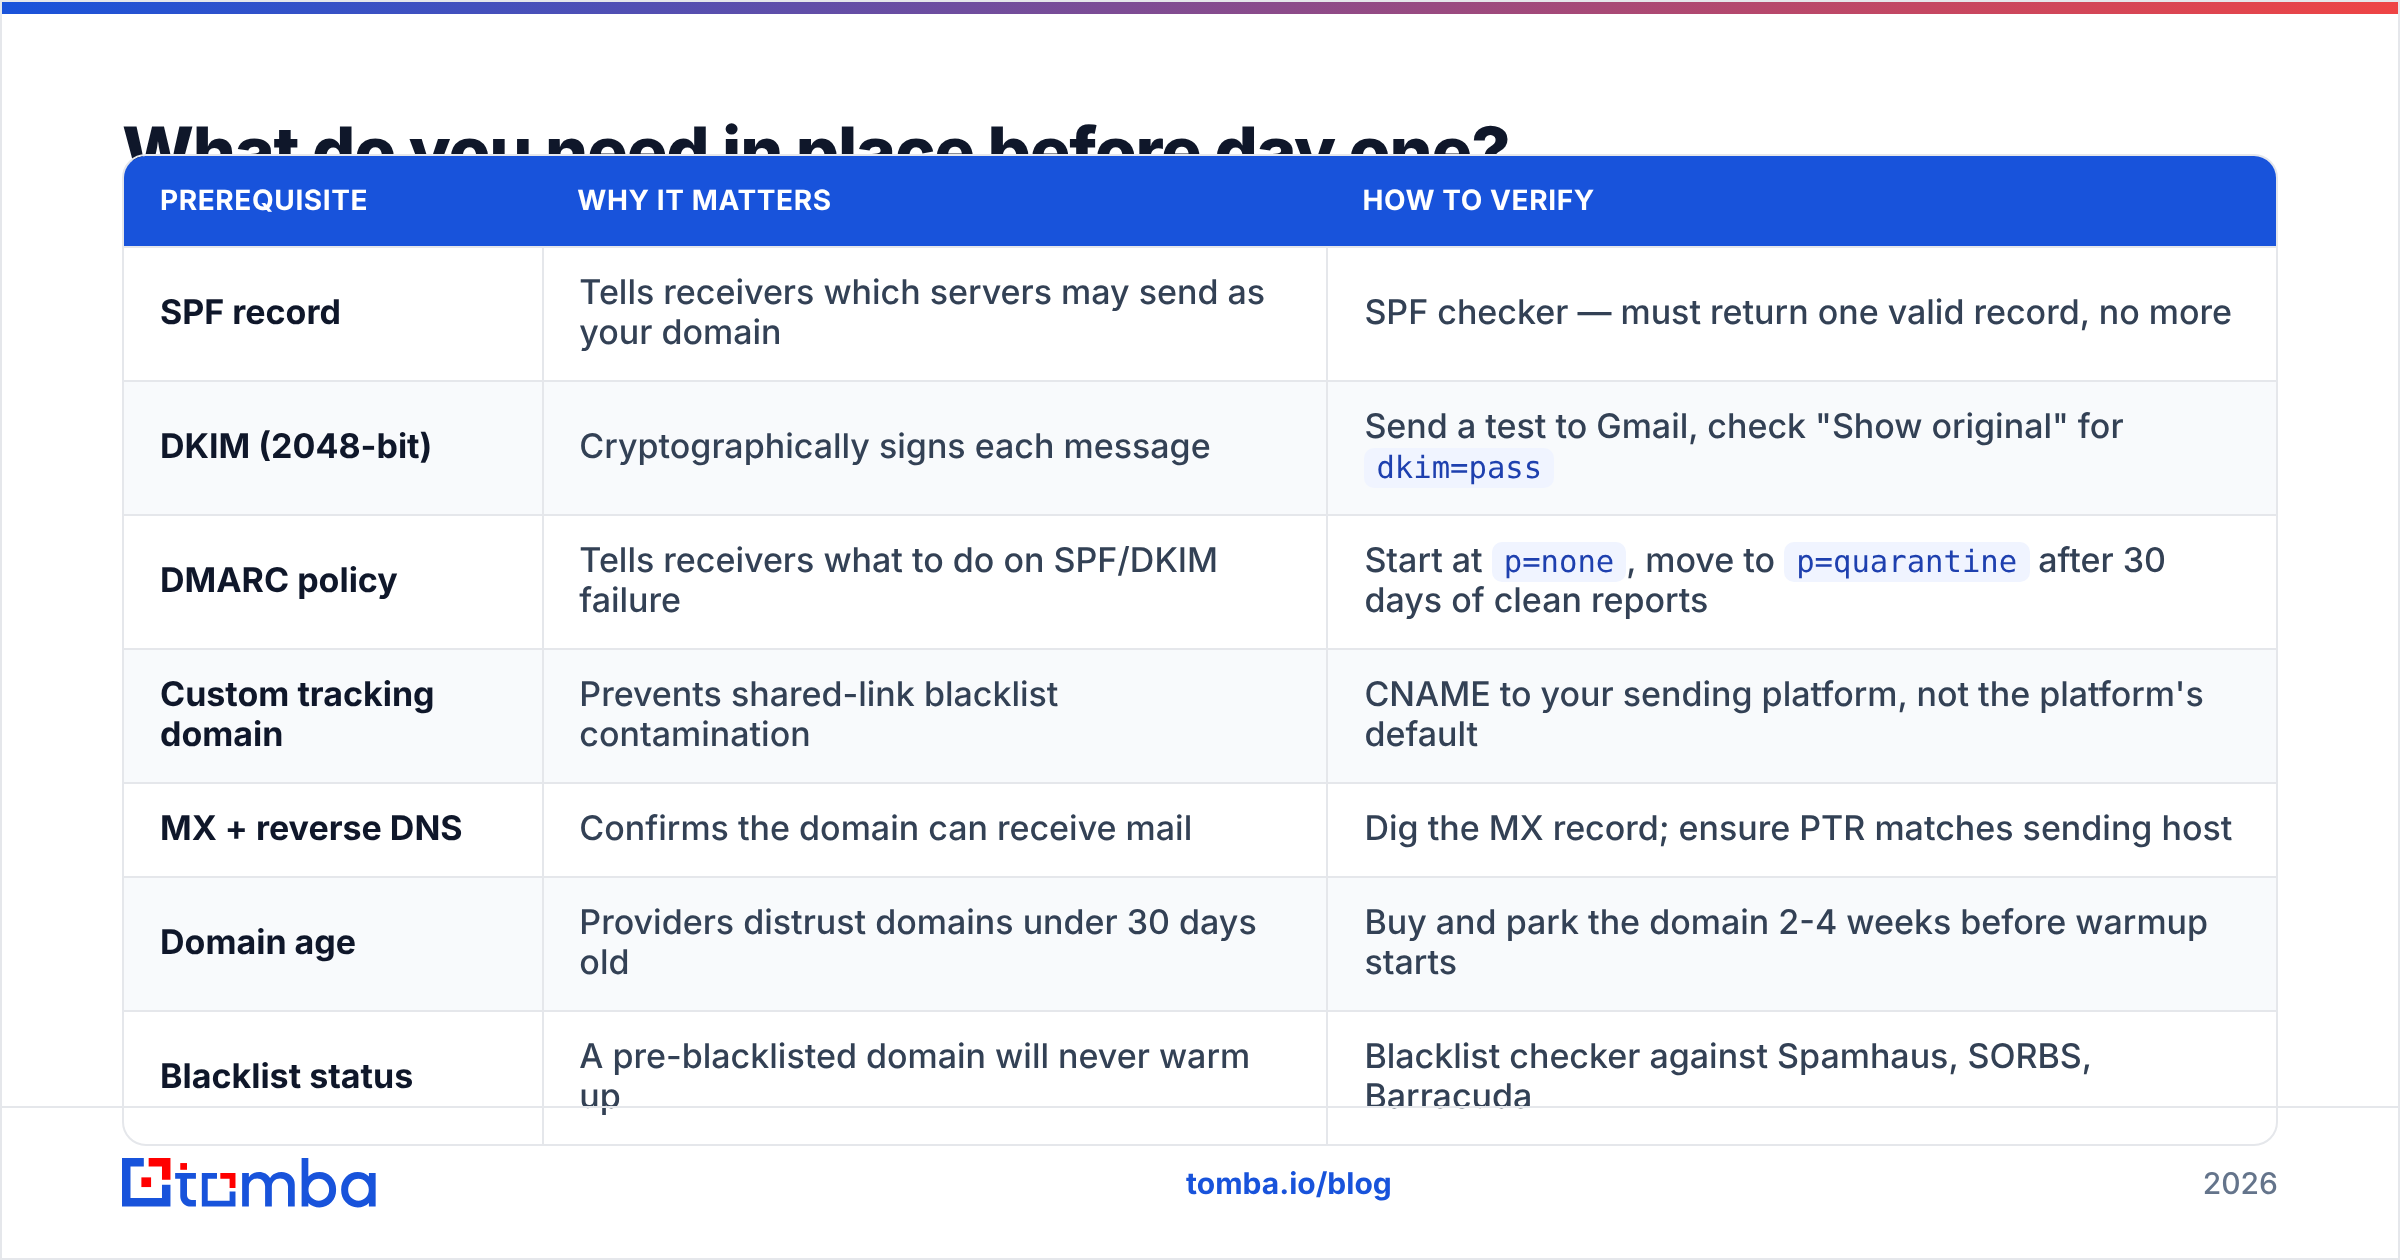This screenshot has height=1260, width=2400.
Task: Click the partially hidden page heading
Action: click(816, 139)
